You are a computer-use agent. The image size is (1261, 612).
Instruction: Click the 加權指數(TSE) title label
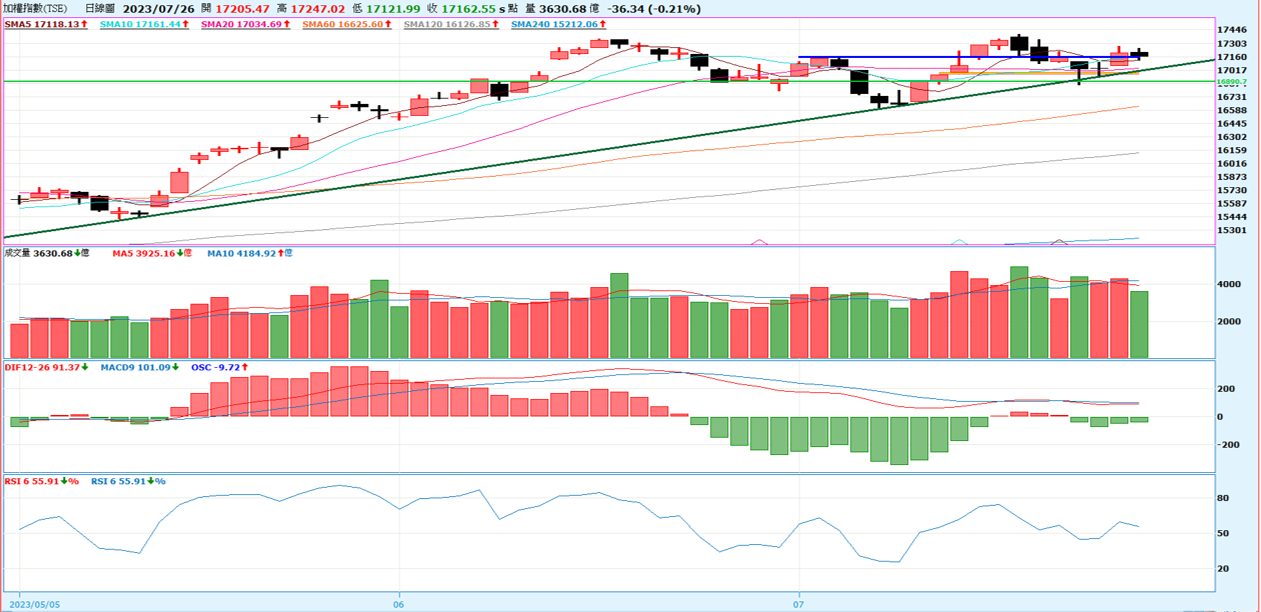(36, 8)
